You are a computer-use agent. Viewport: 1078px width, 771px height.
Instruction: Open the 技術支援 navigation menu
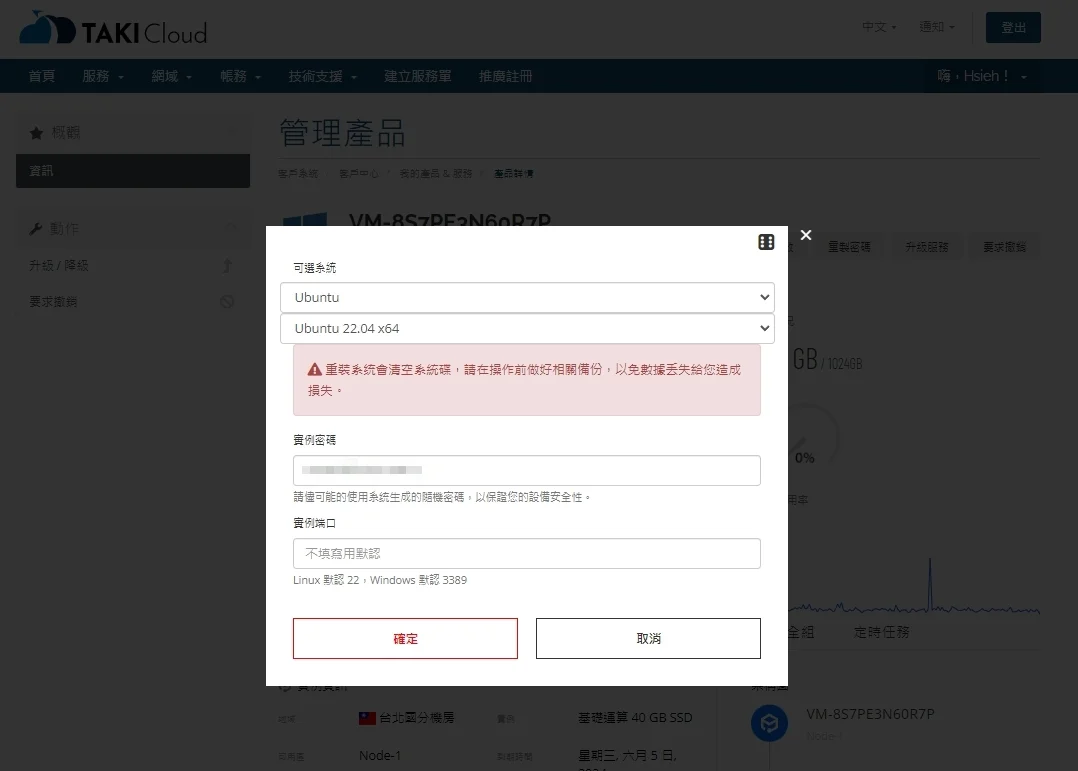pos(322,76)
